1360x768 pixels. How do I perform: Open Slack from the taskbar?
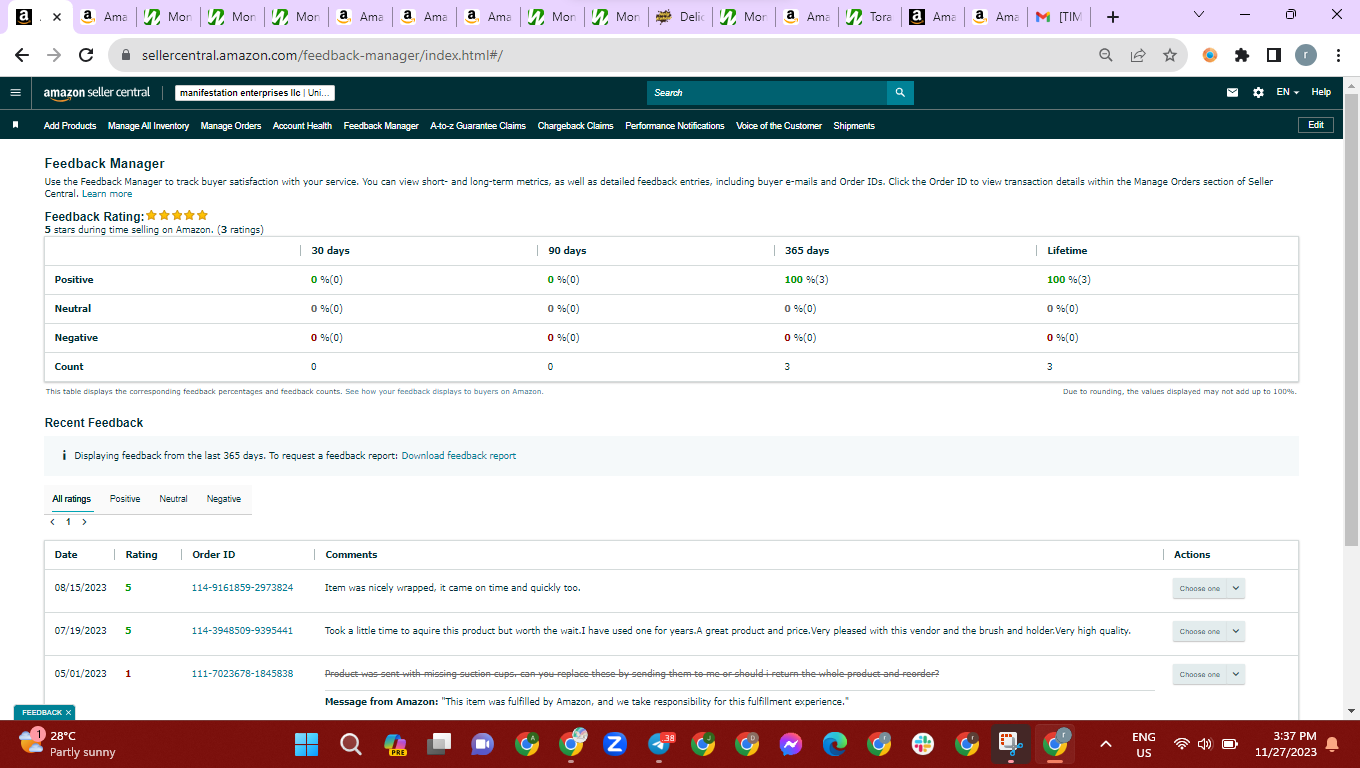pyautogui.click(x=923, y=744)
